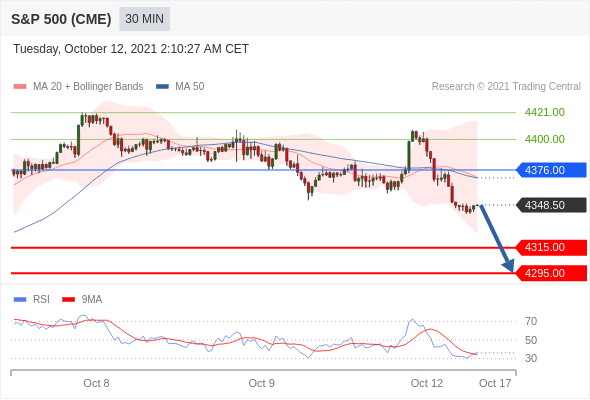Click the Research © 2021 Trading Central text
Screen dimensions: 590x400
pos(506,87)
